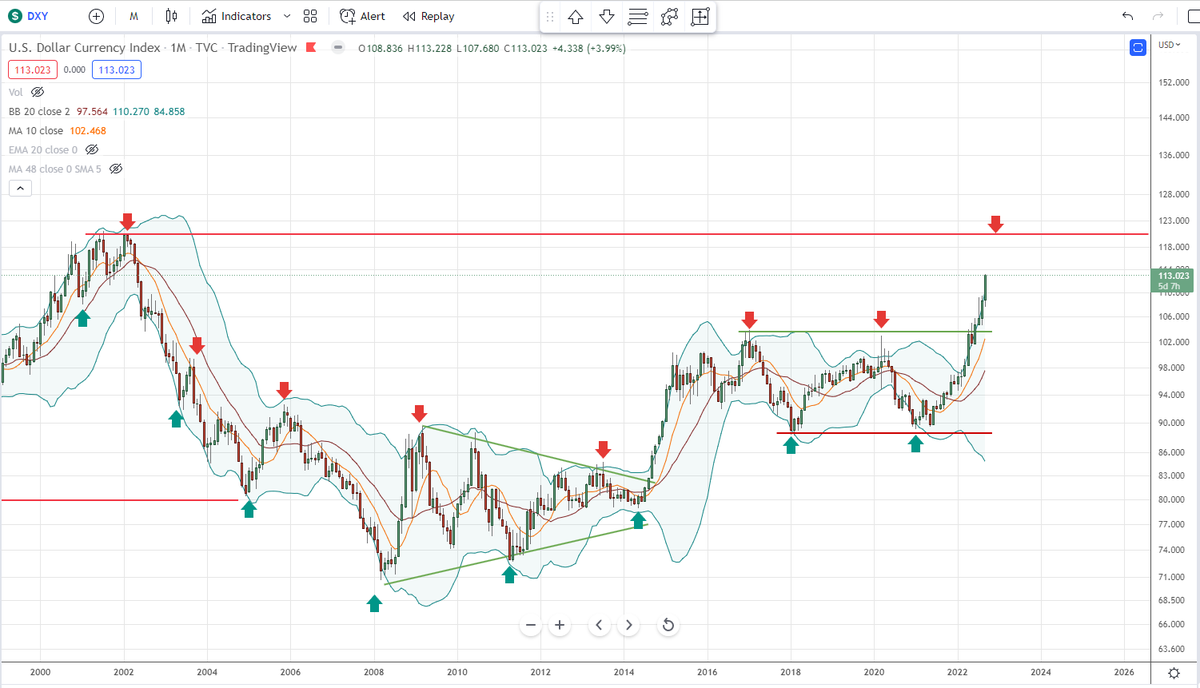The image size is (1200, 688).
Task: Click the 102.468 MA value in legend
Action: 87,130
